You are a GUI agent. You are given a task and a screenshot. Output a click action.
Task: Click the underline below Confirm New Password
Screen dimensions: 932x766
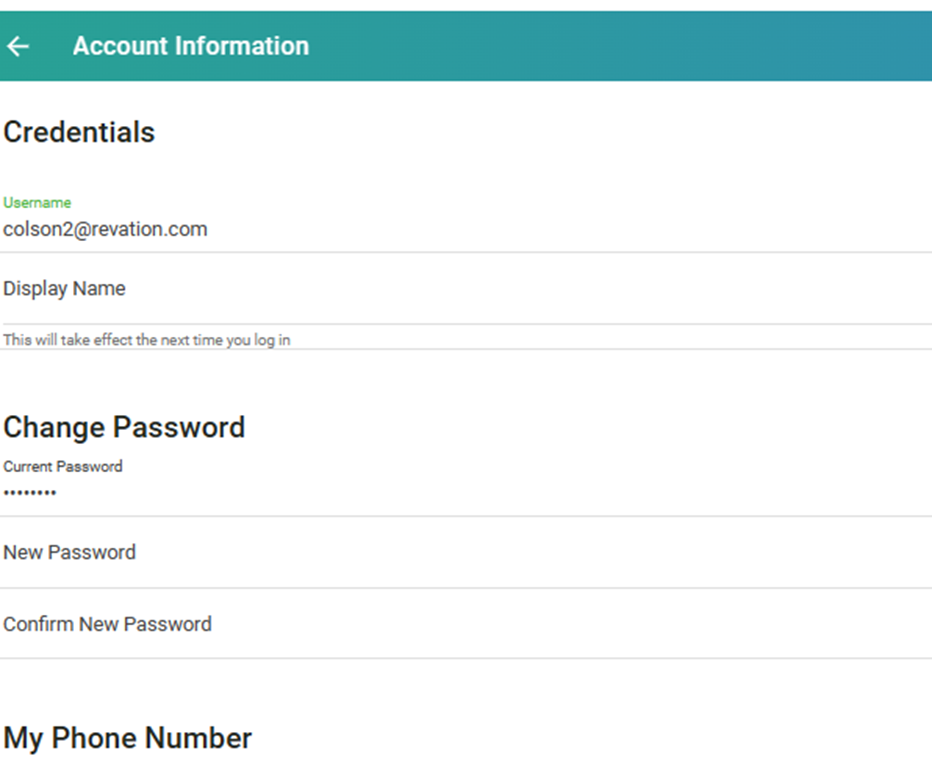(465, 658)
